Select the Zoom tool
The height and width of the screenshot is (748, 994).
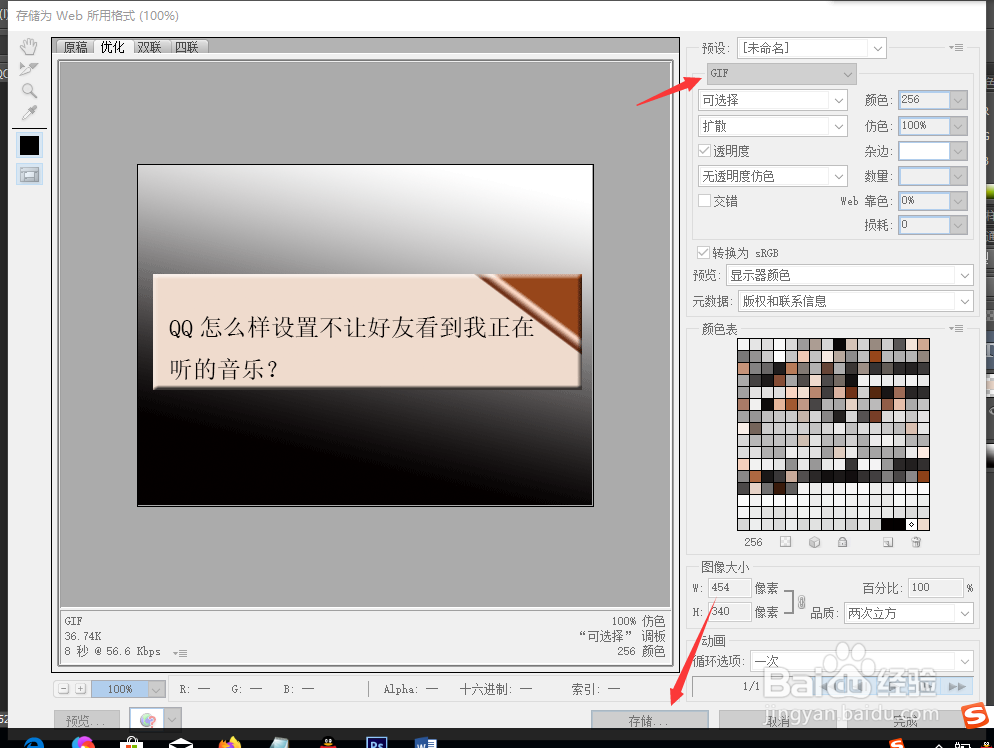(29, 91)
